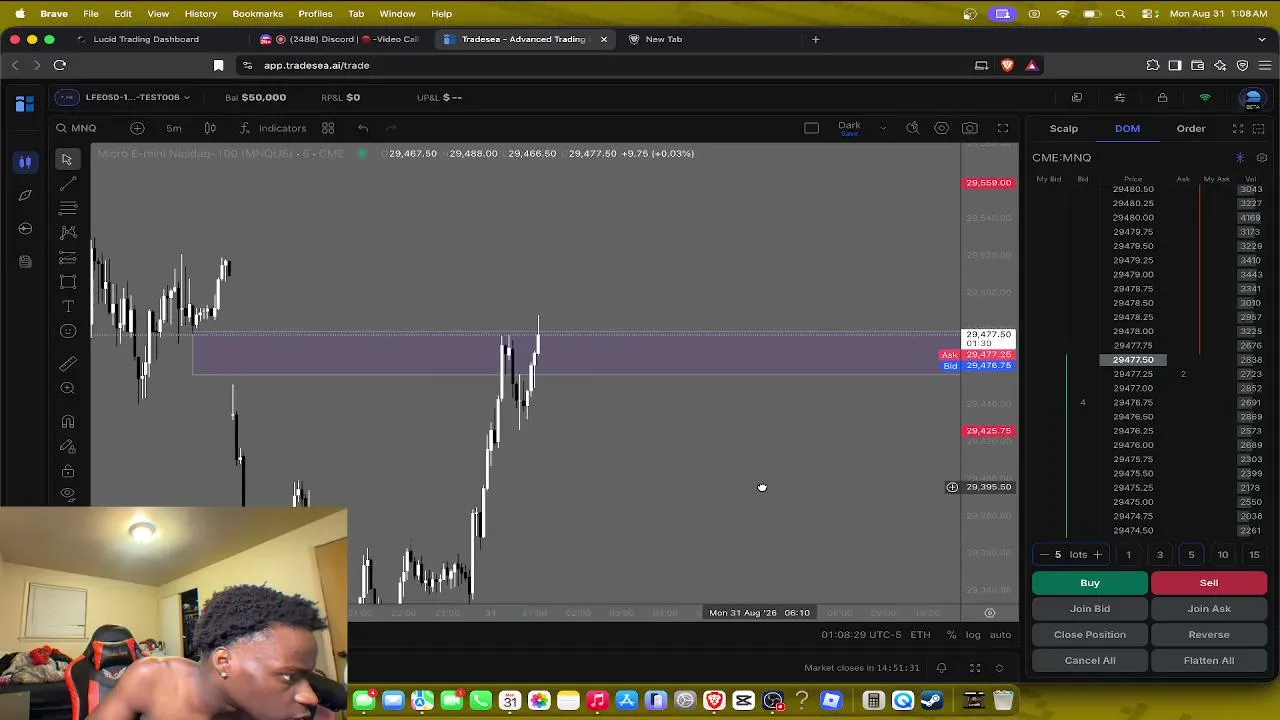Expand the Dark layout save dropdown arrow
This screenshot has height=720, width=1280.
pos(883,128)
